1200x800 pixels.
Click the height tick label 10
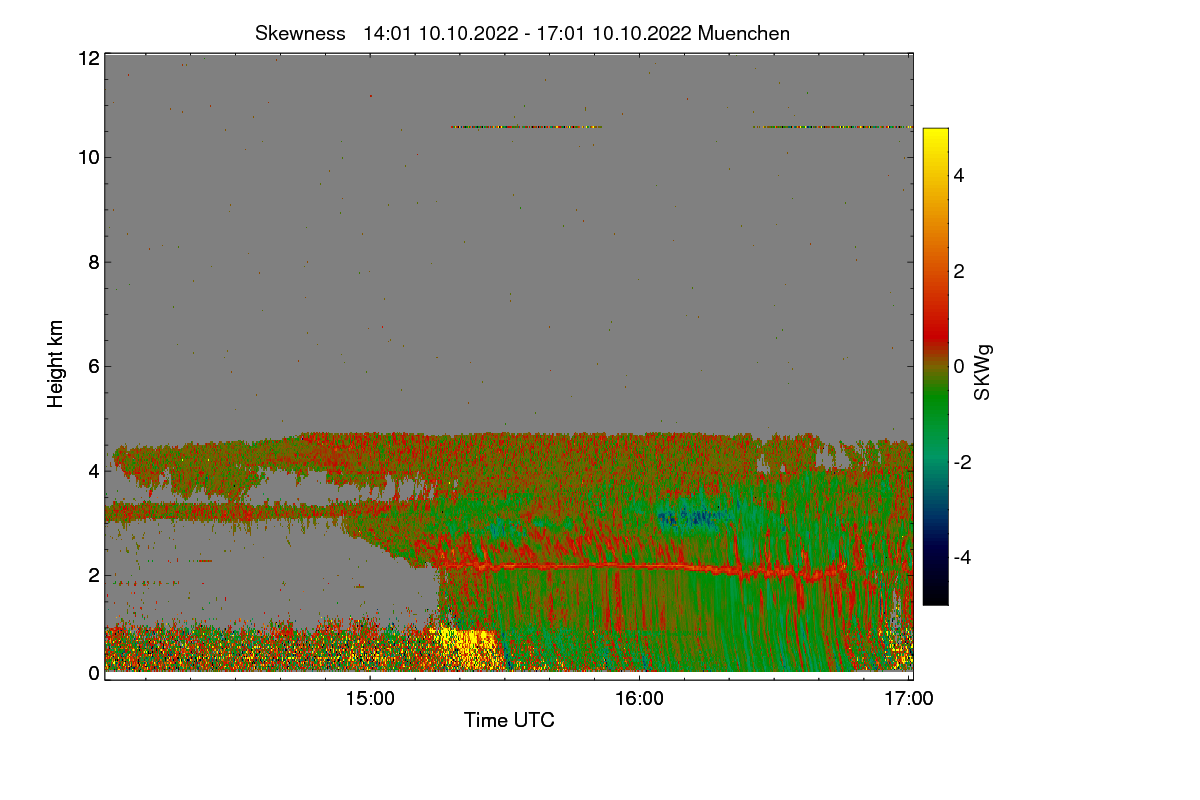[88, 157]
